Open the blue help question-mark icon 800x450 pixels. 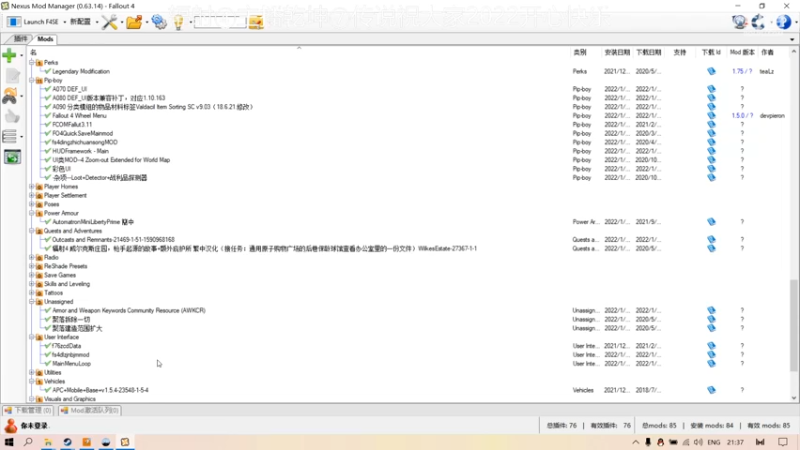point(783,21)
